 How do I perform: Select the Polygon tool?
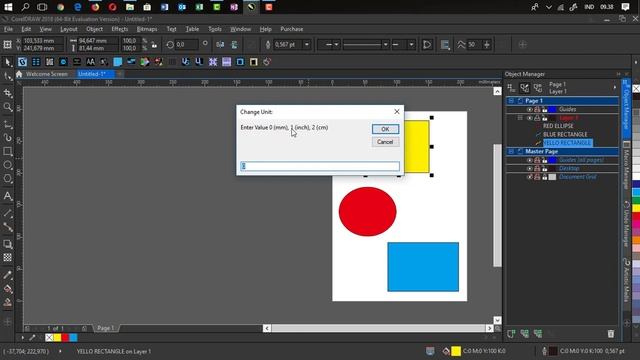coord(8,179)
